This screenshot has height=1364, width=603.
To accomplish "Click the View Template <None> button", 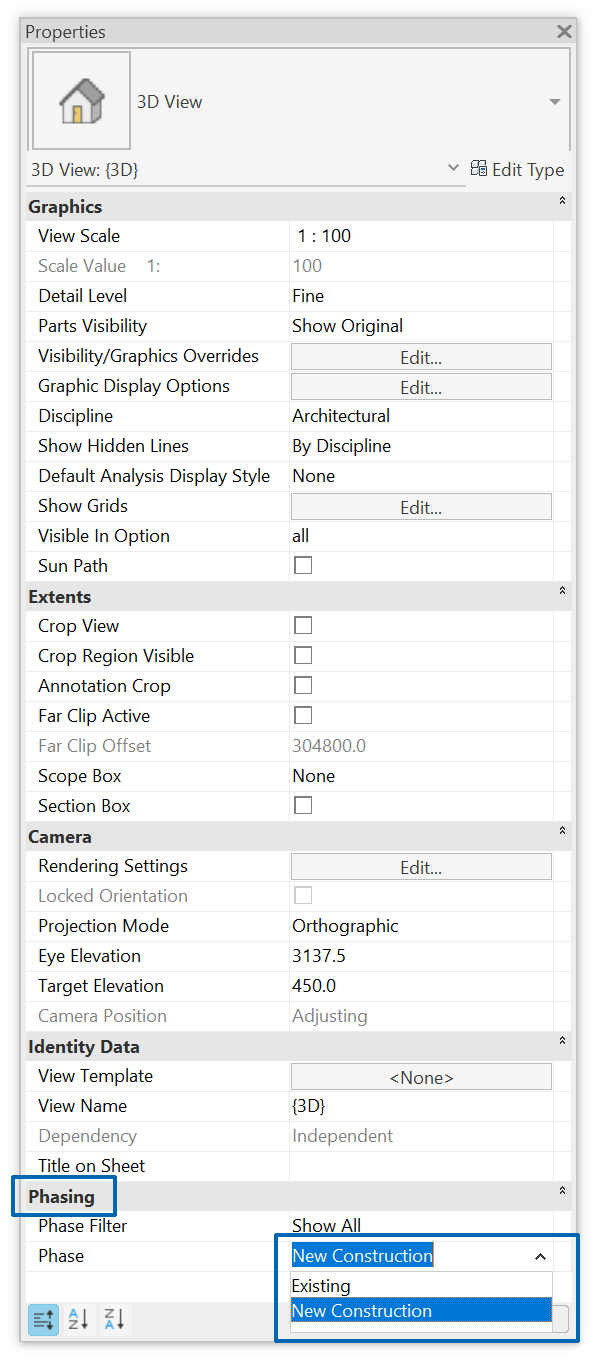I will [x=421, y=1077].
